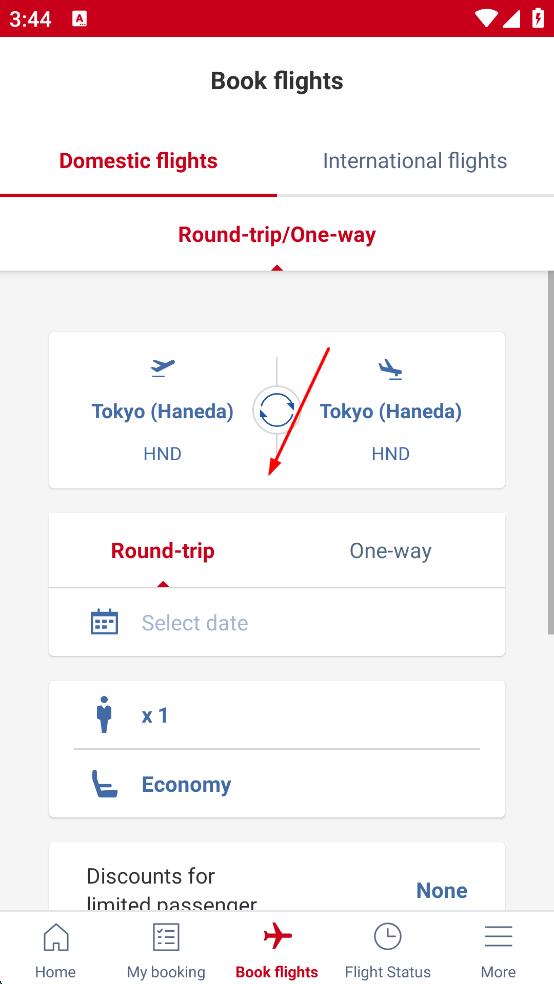
Task: Open Economy seat class selector
Action: [x=277, y=784]
